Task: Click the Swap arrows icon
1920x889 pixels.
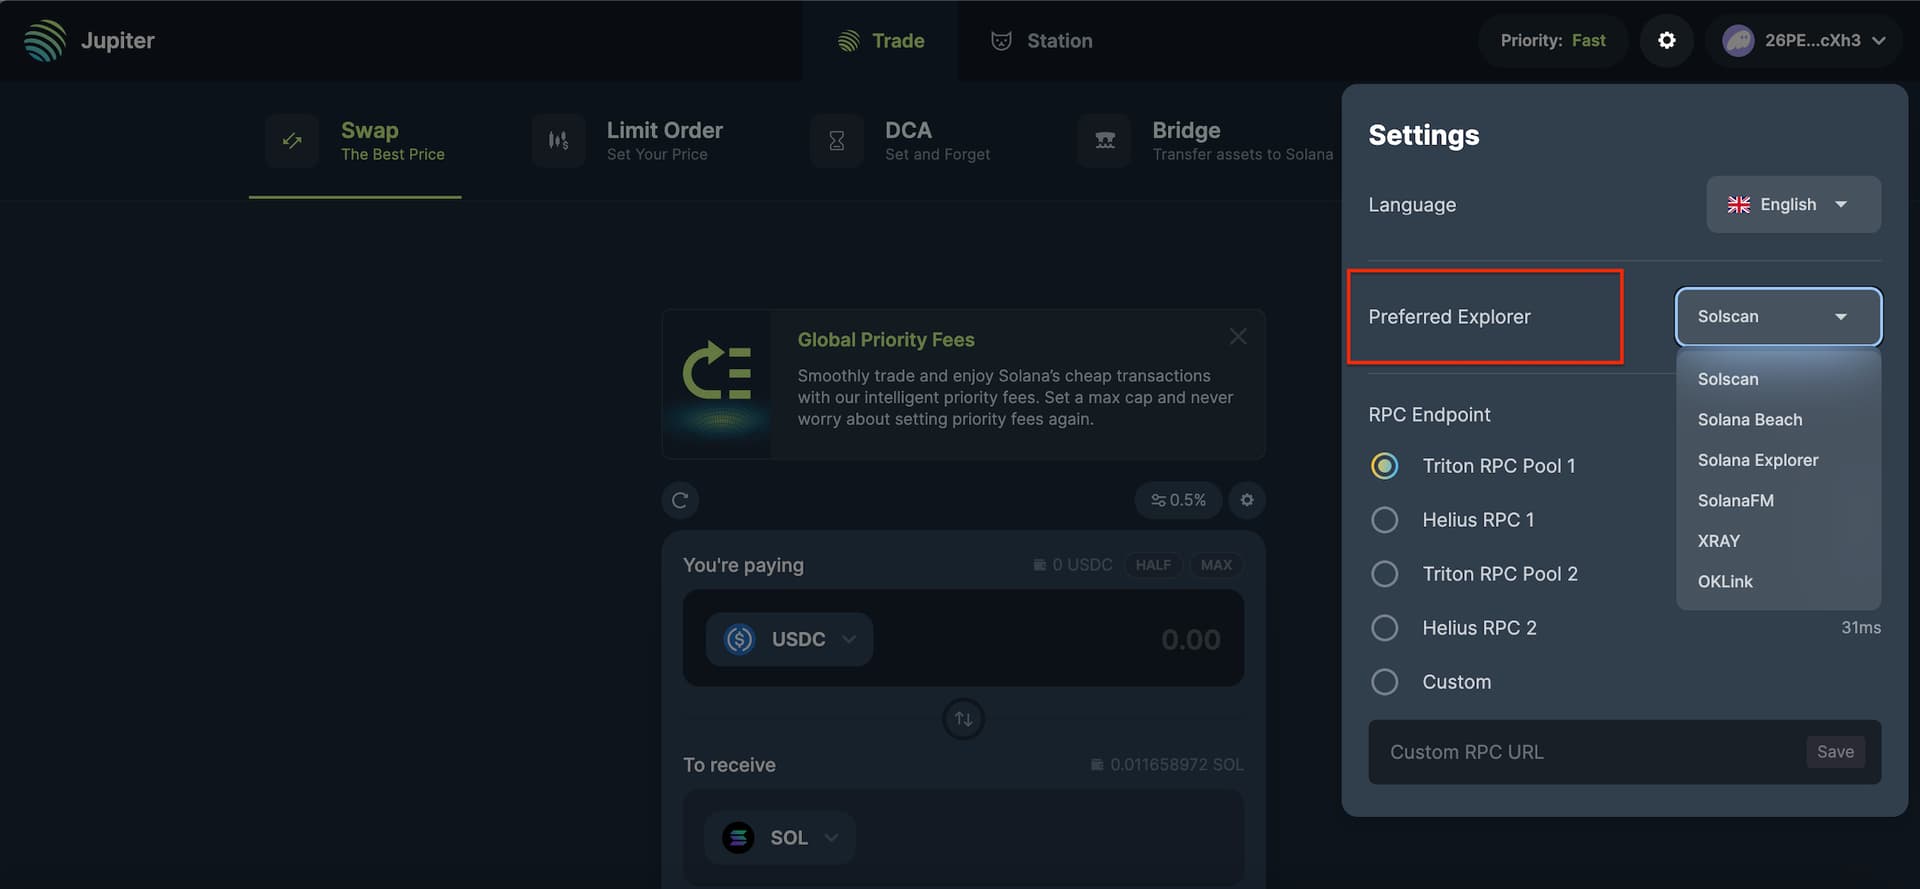Action: tap(292, 141)
